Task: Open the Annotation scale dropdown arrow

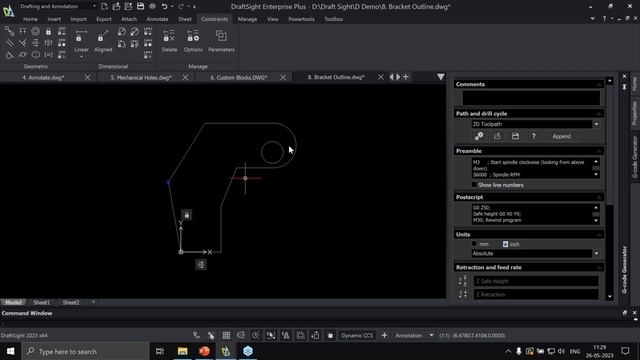Action: [x=431, y=336]
